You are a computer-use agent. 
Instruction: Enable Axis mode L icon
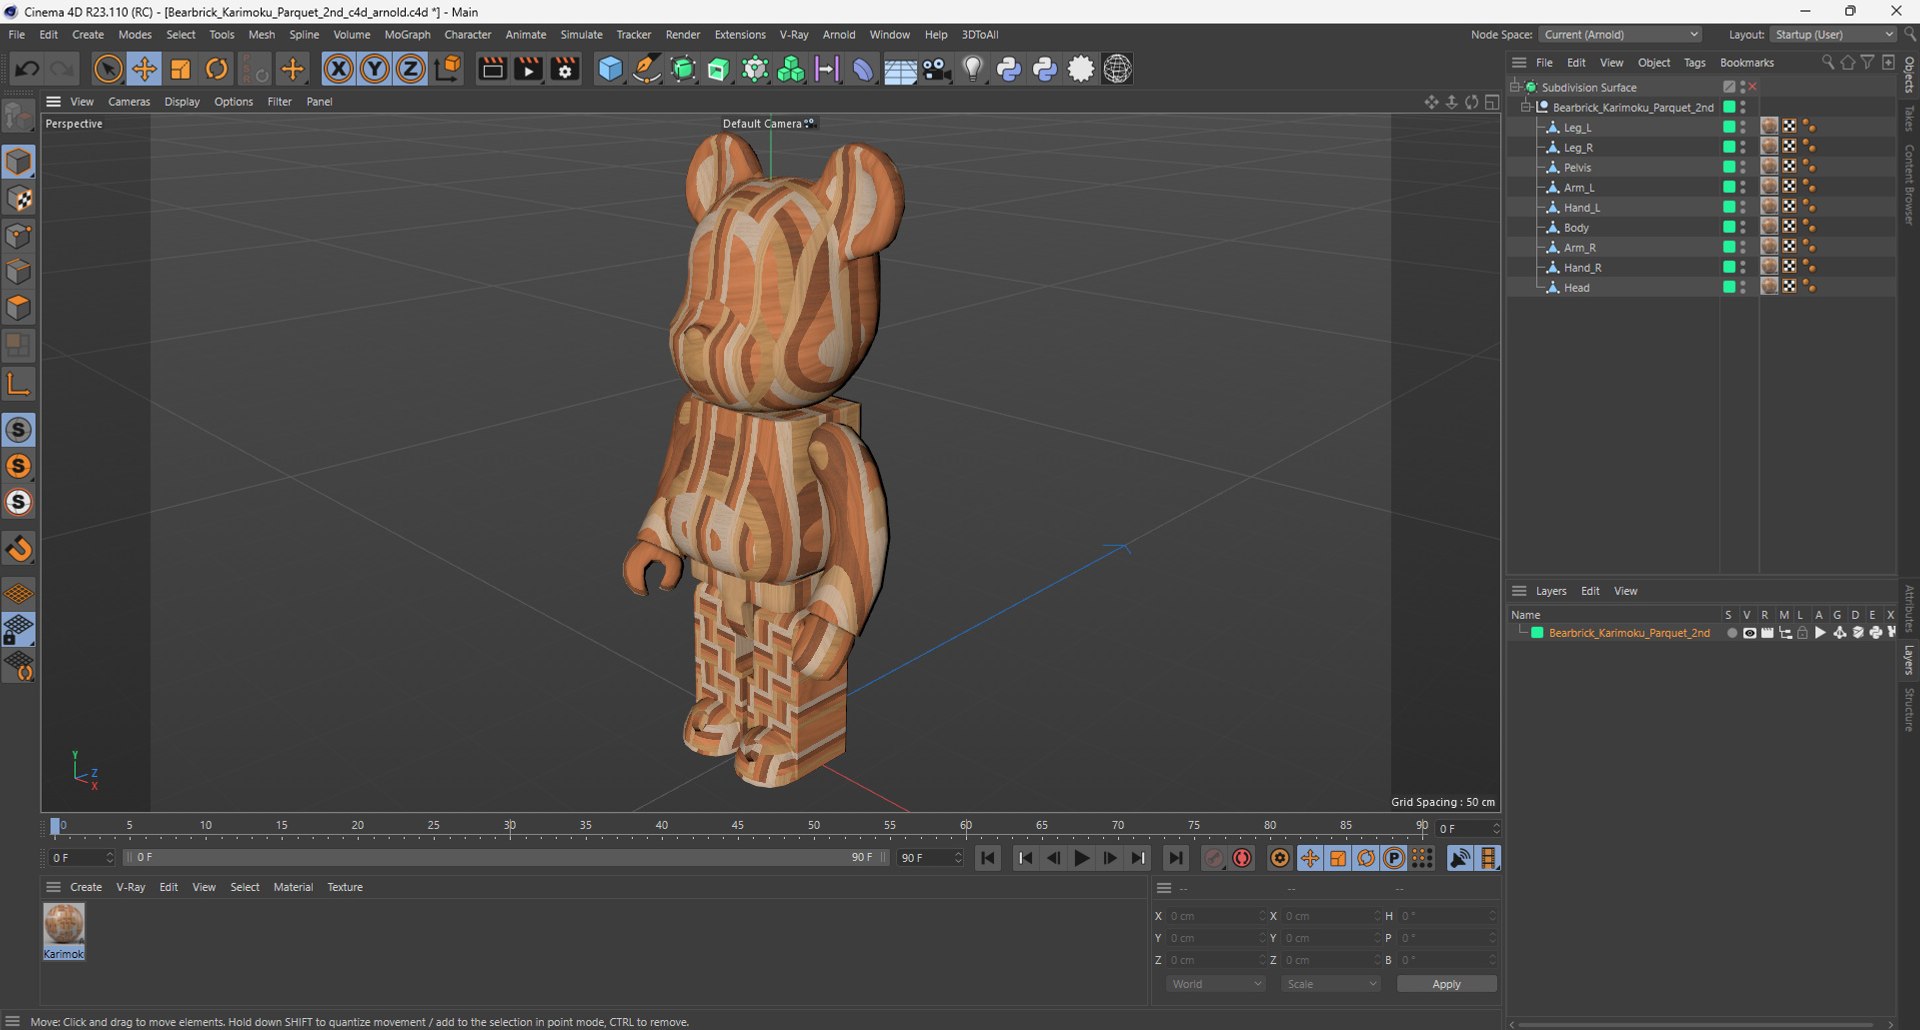tap(19, 383)
